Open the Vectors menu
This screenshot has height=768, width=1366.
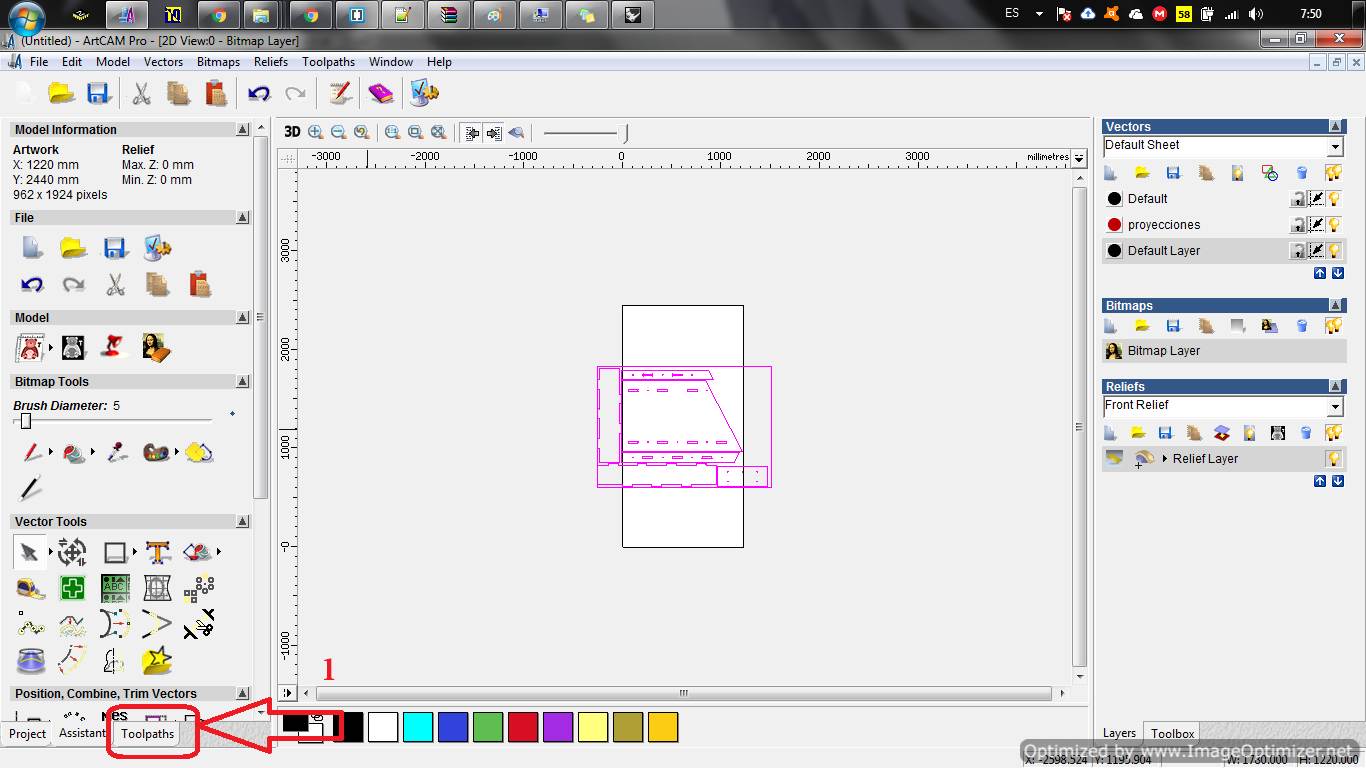163,62
